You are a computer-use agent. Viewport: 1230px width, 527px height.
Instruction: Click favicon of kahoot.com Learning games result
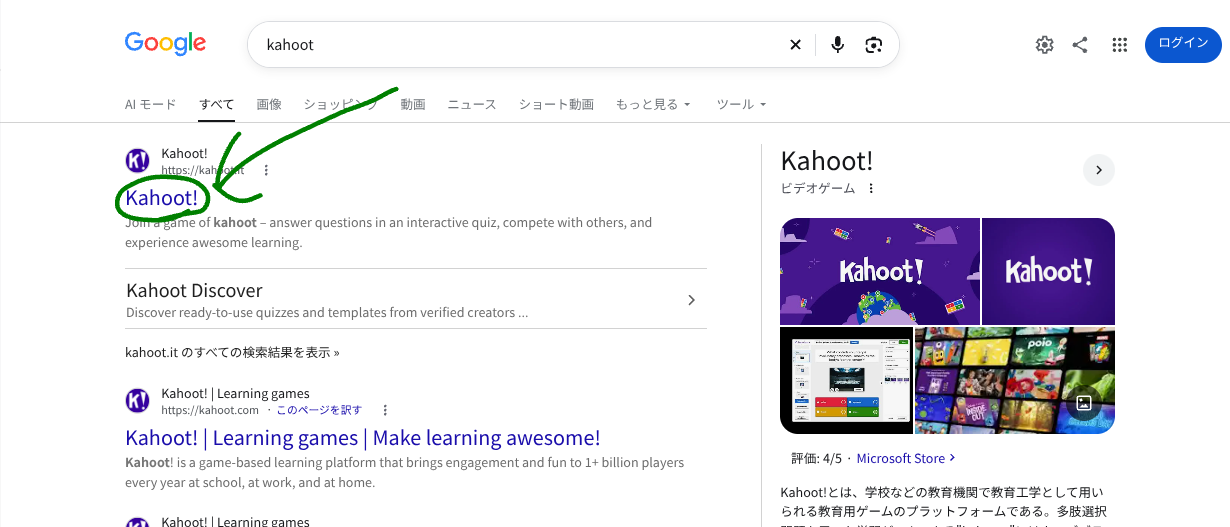138,401
